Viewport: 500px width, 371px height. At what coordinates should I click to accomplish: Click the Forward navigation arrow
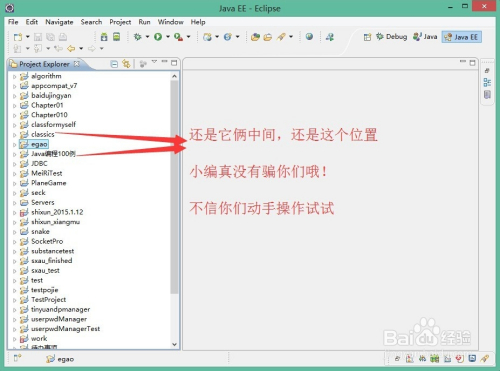pos(92,49)
